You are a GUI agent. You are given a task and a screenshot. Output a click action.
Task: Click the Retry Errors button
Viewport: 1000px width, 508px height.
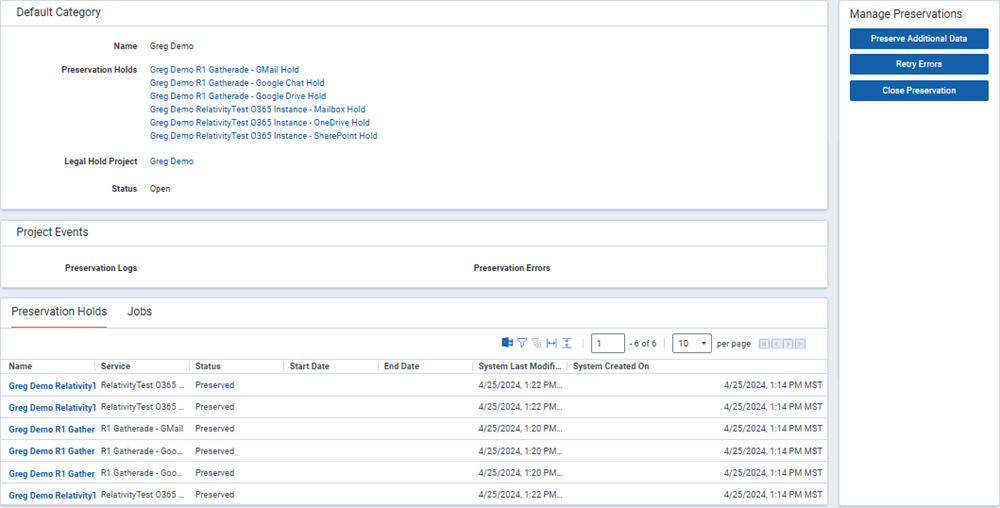point(919,64)
